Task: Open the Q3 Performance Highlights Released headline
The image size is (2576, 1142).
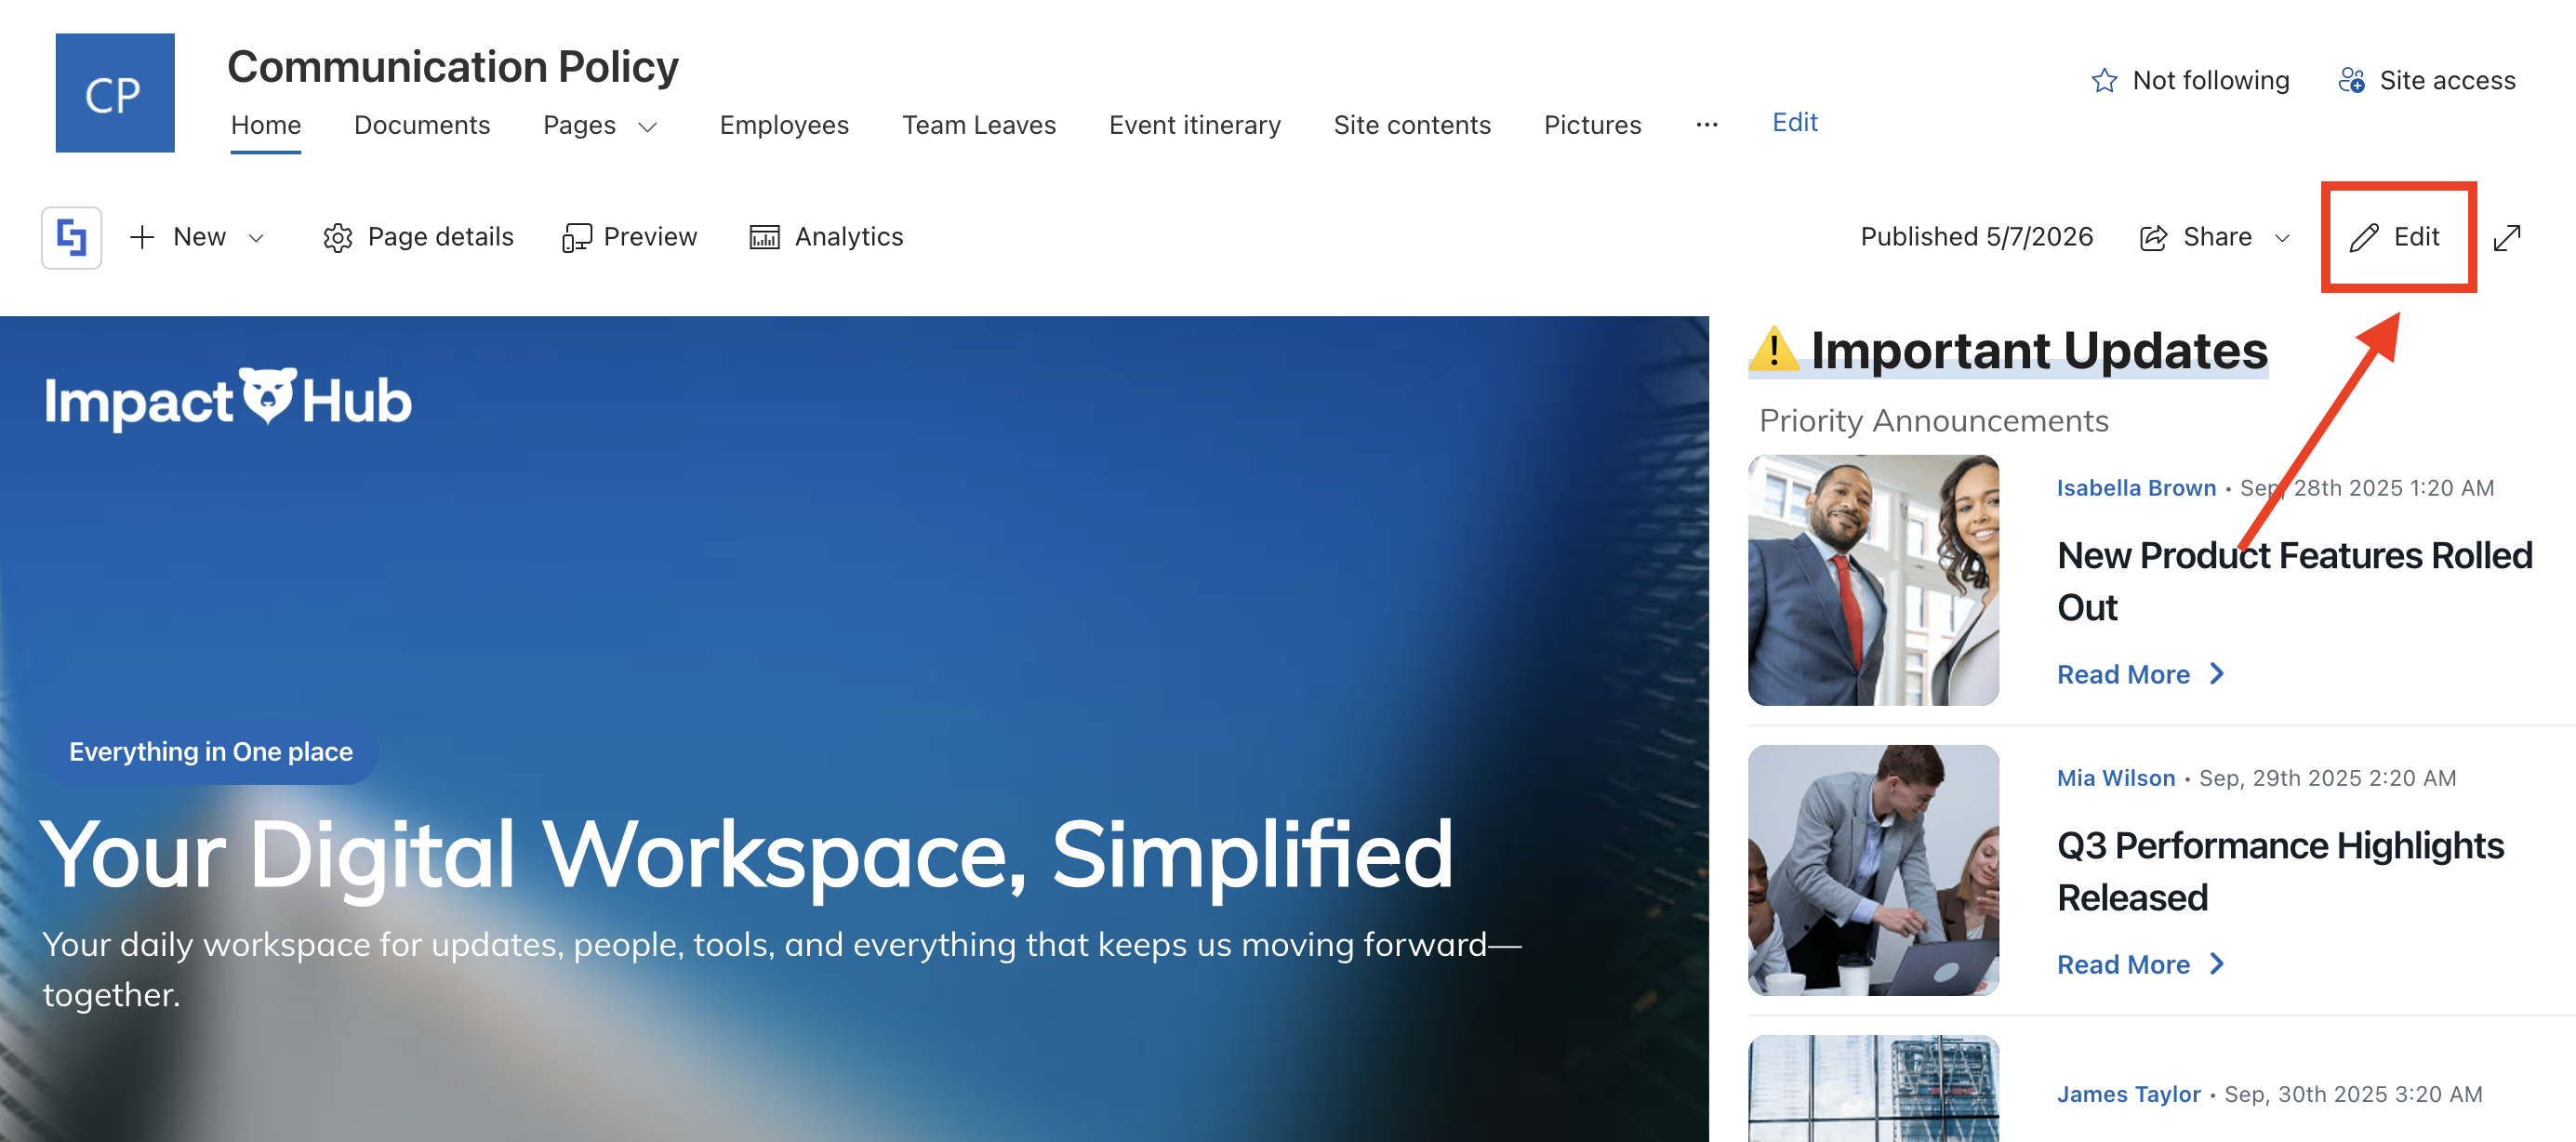Action: [2281, 871]
